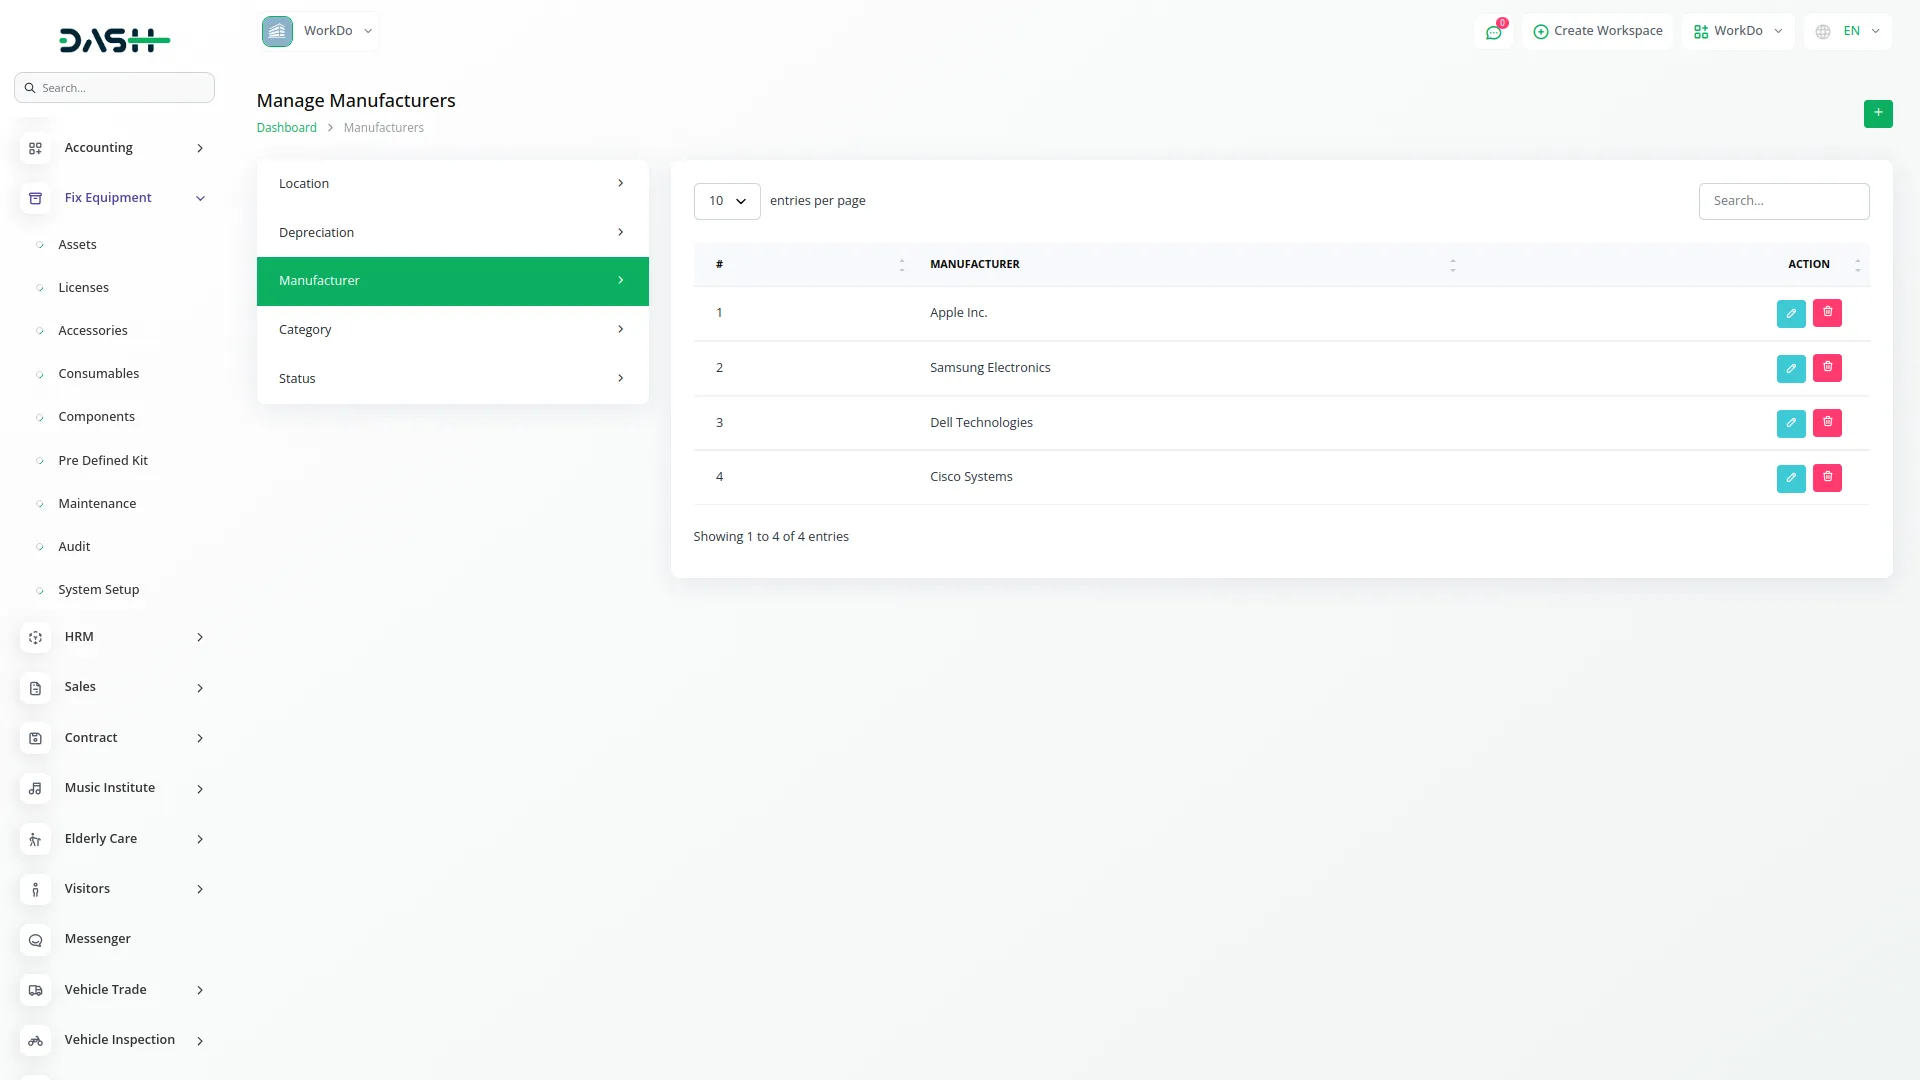Open the EN language dropdown

(1849, 31)
